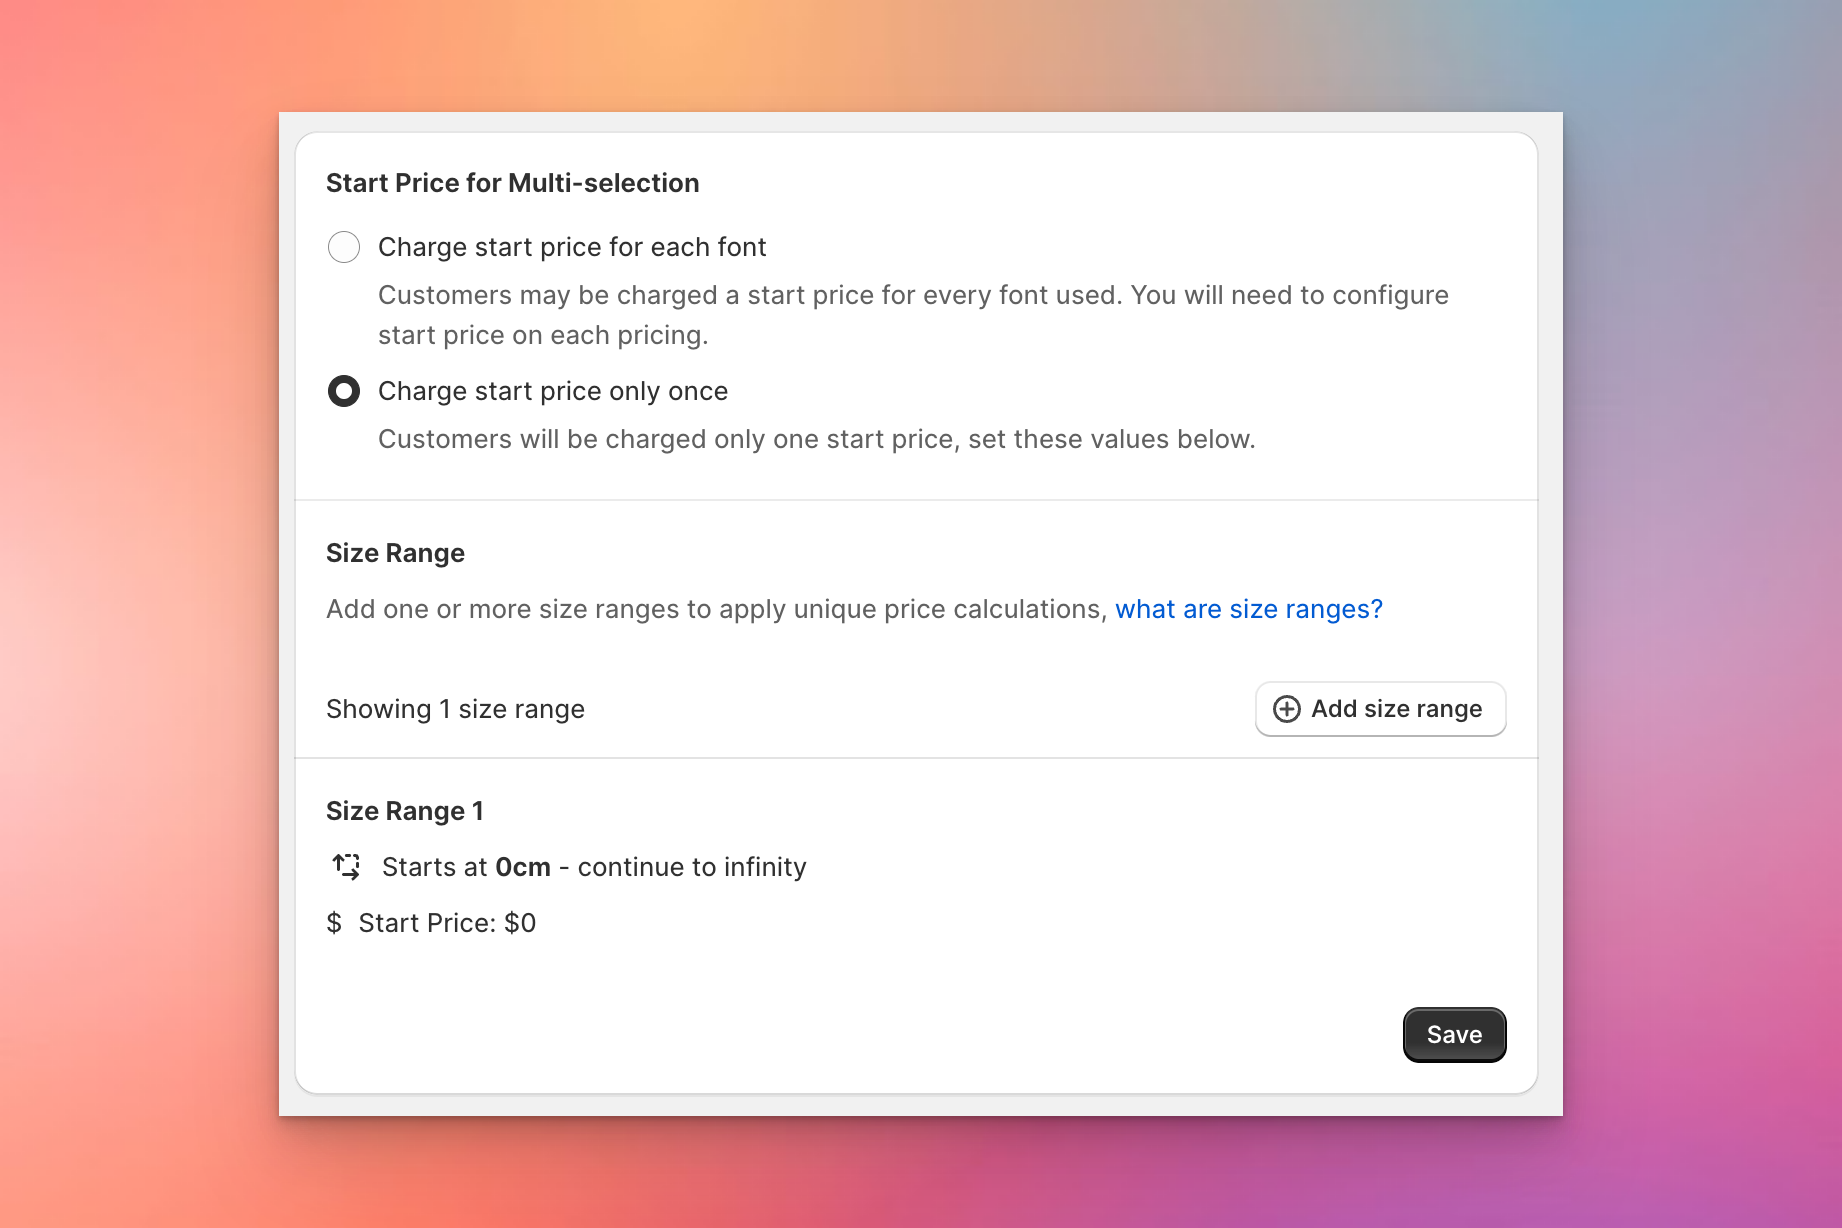Click the 'Charge start price only once' label
Screen dimensions: 1842x1228
[x=553, y=391]
